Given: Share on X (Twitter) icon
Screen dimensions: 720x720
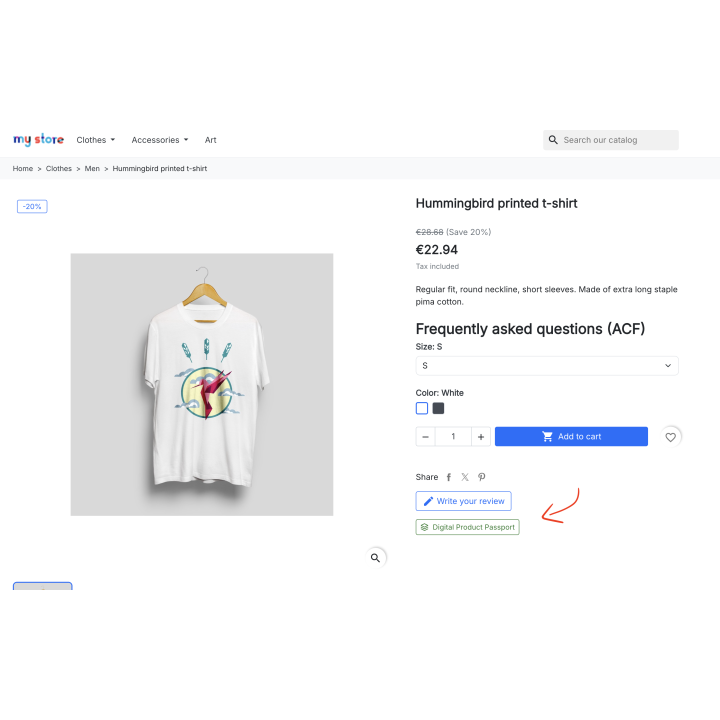Looking at the screenshot, I should [x=465, y=478].
